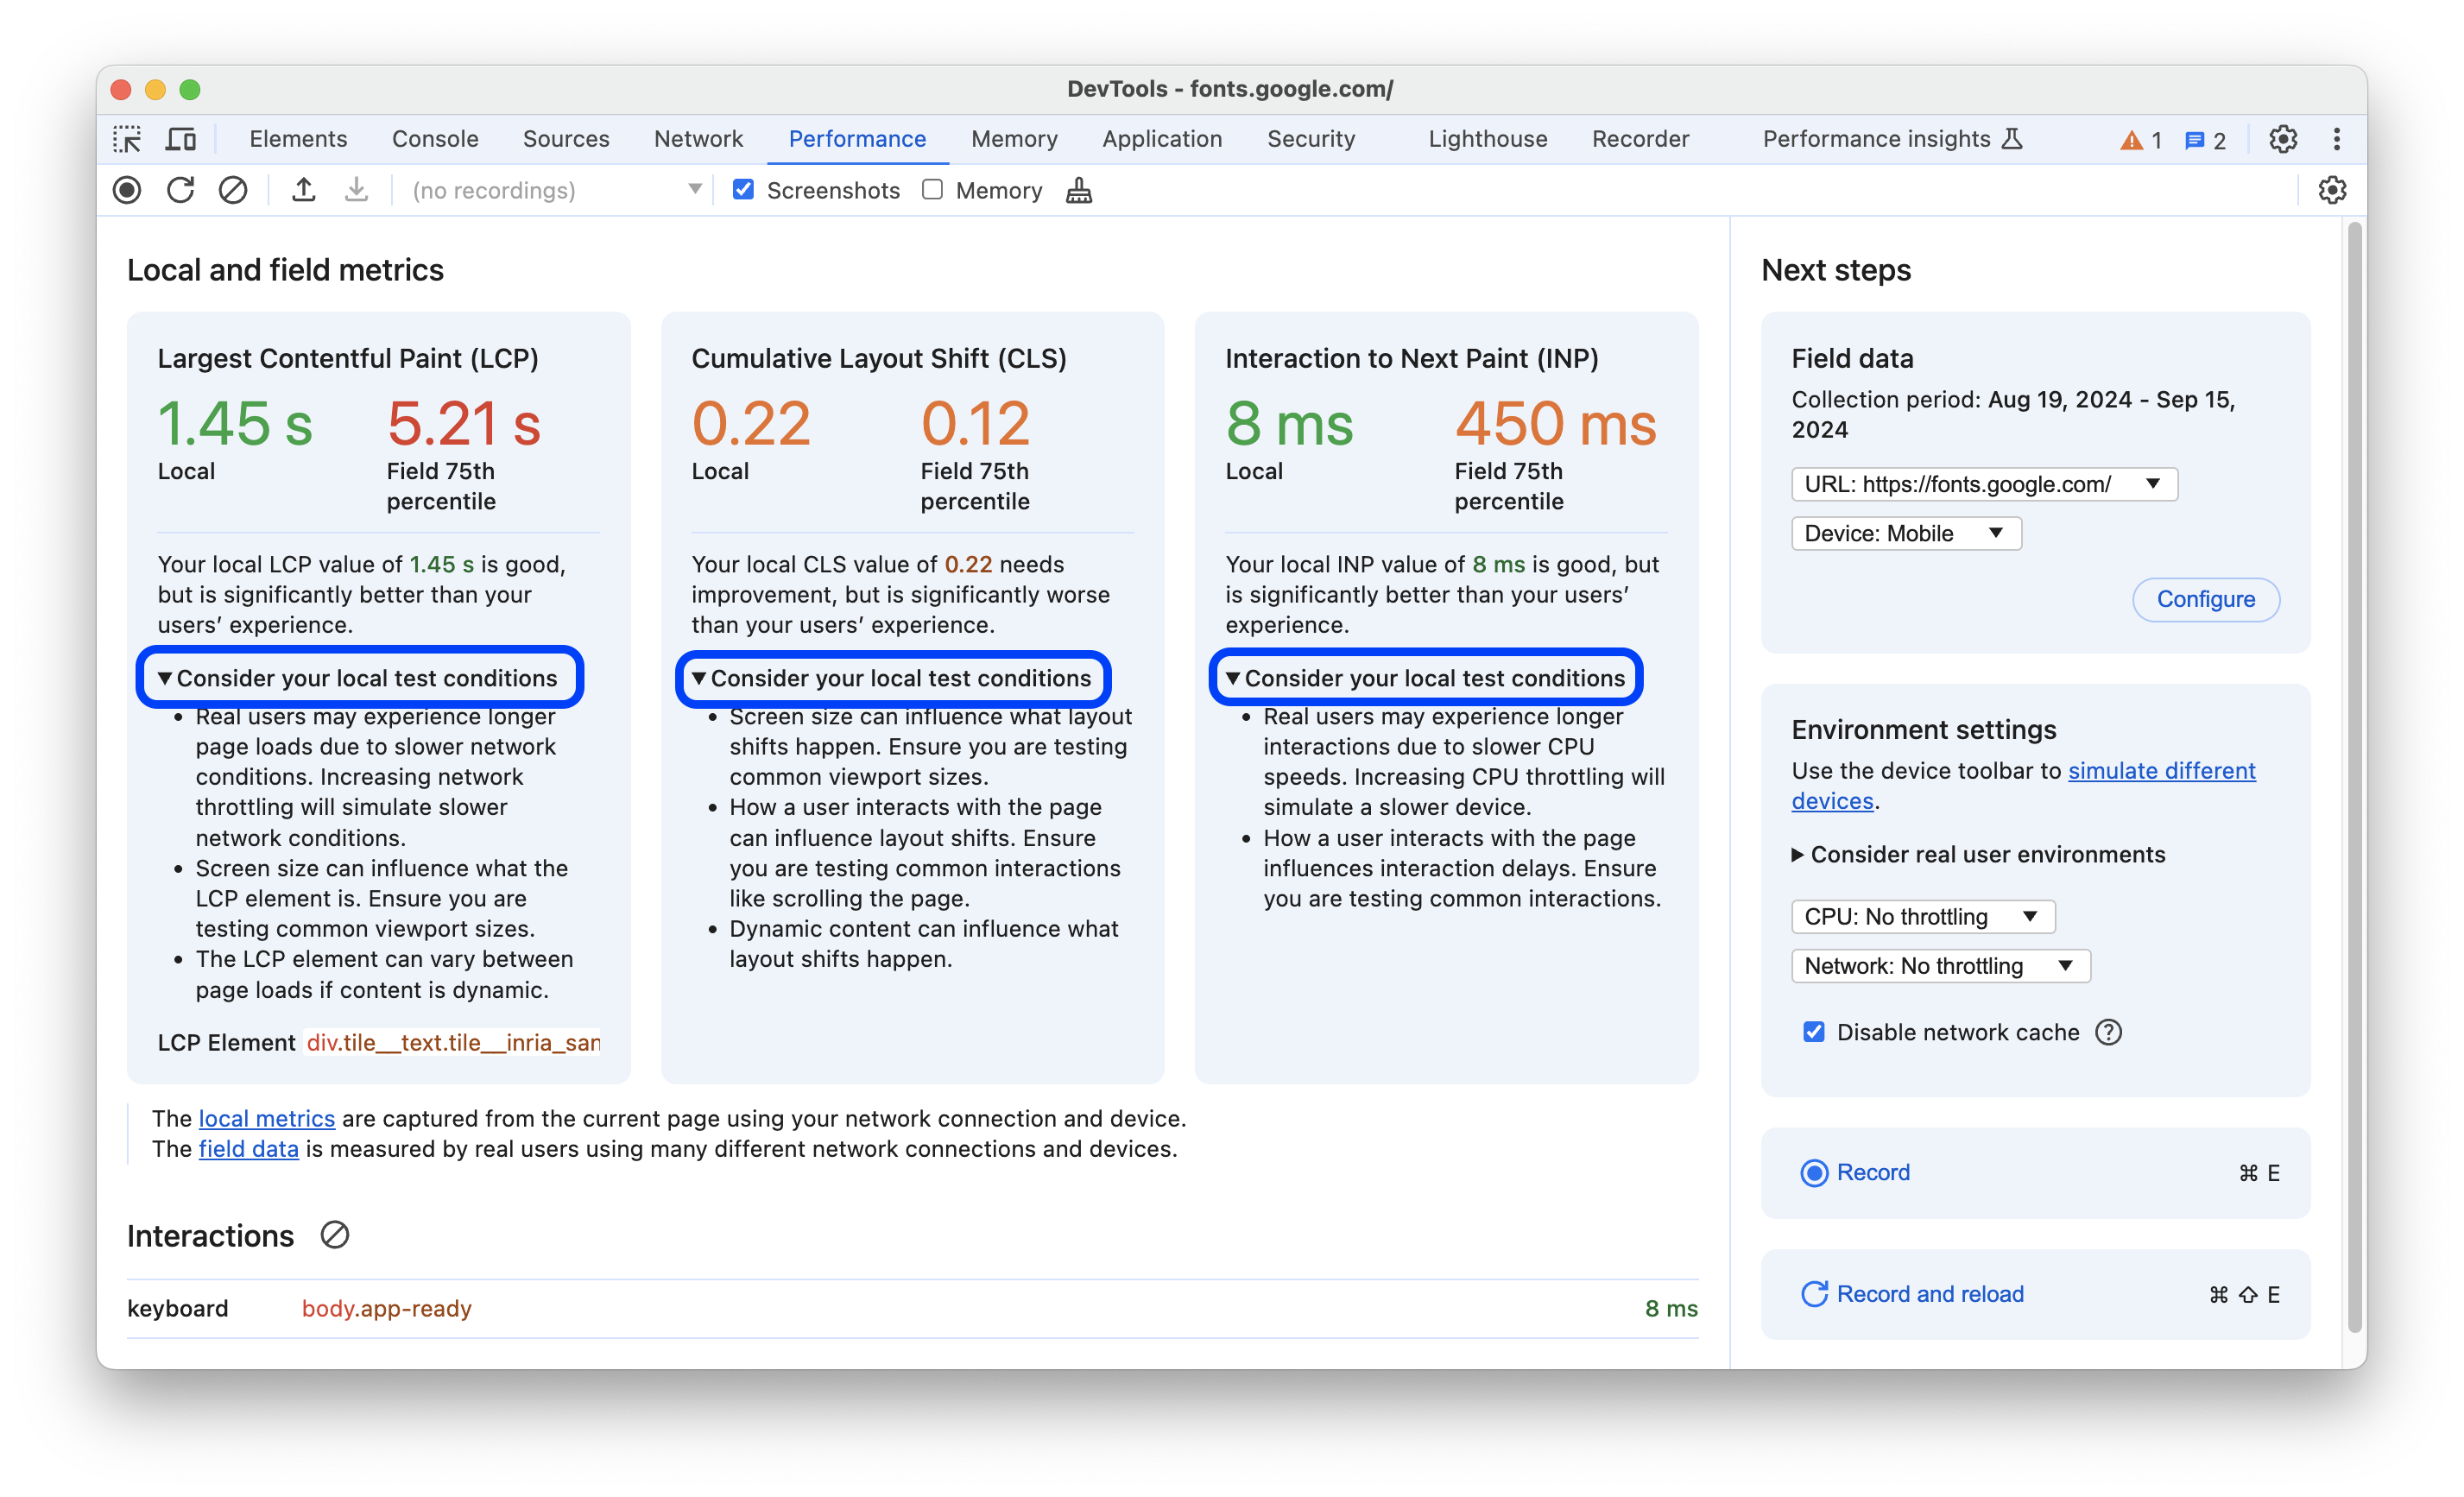Select the Device dropdown for Mobile

[x=1901, y=533]
